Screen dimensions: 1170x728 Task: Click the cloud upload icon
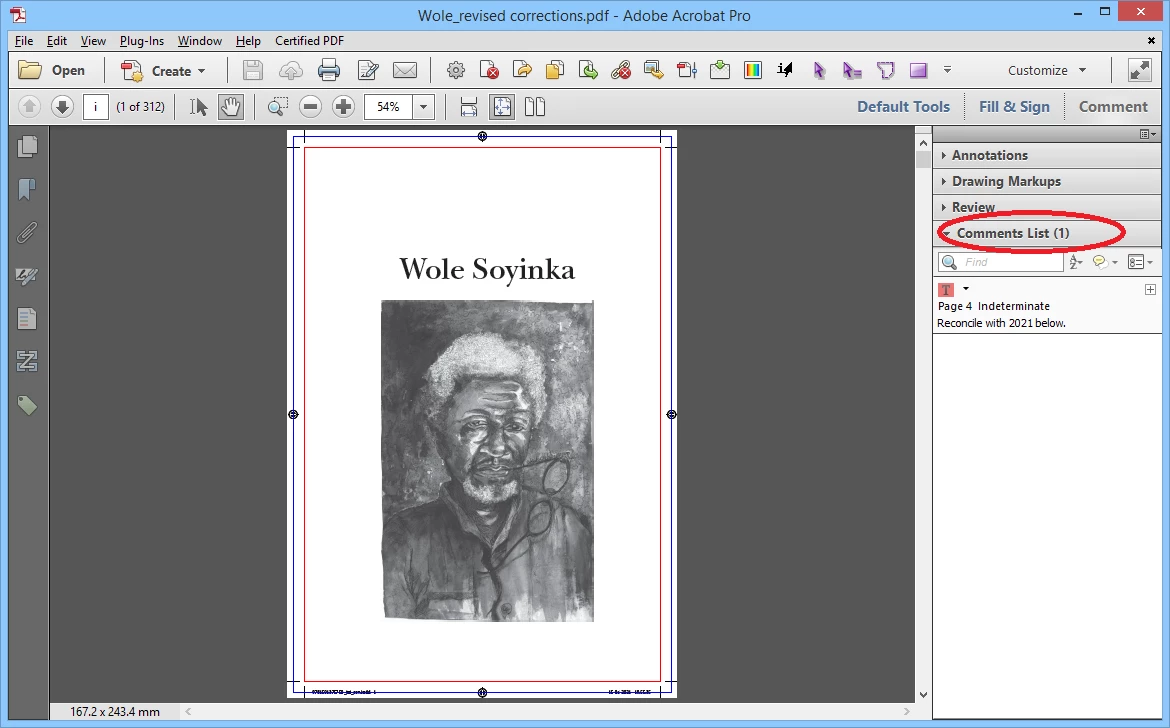291,71
